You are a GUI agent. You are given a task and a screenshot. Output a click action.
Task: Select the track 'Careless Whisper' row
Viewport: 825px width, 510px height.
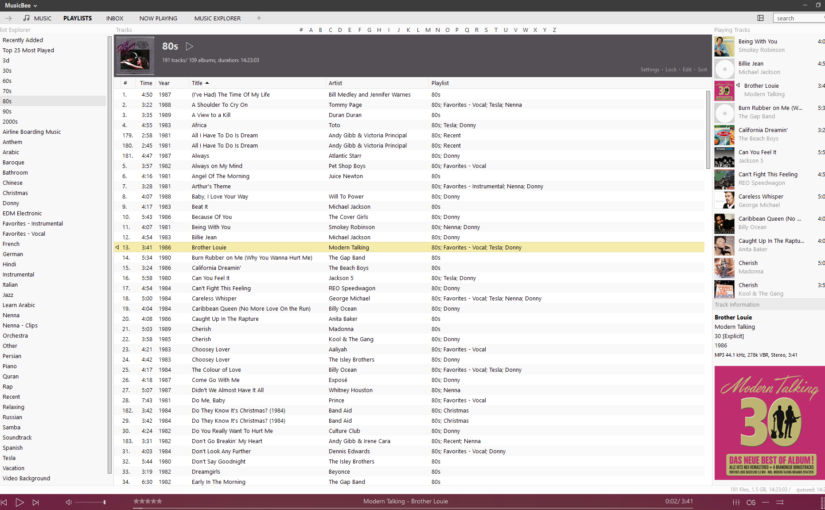(409, 298)
